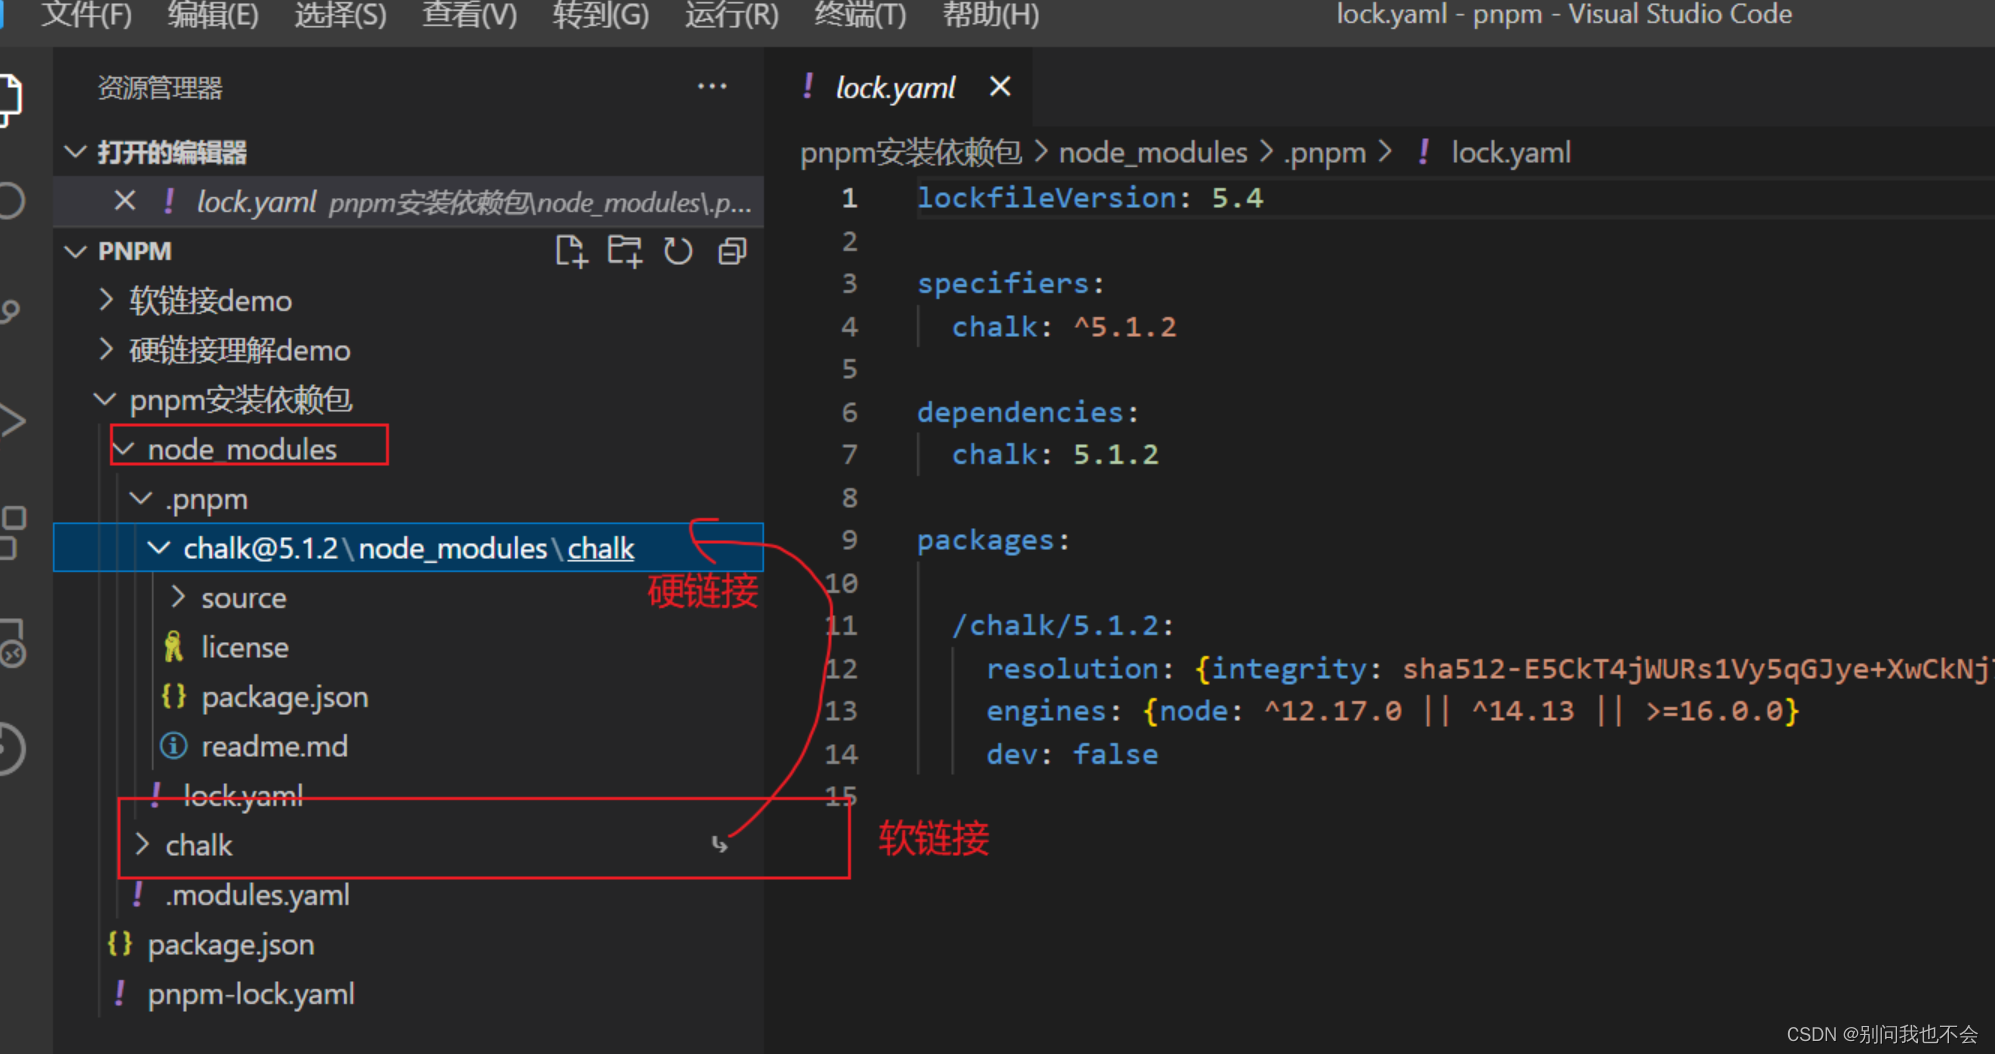Collapse all folders using the collapse icon
The height and width of the screenshot is (1054, 1995).
pyautogui.click(x=732, y=251)
